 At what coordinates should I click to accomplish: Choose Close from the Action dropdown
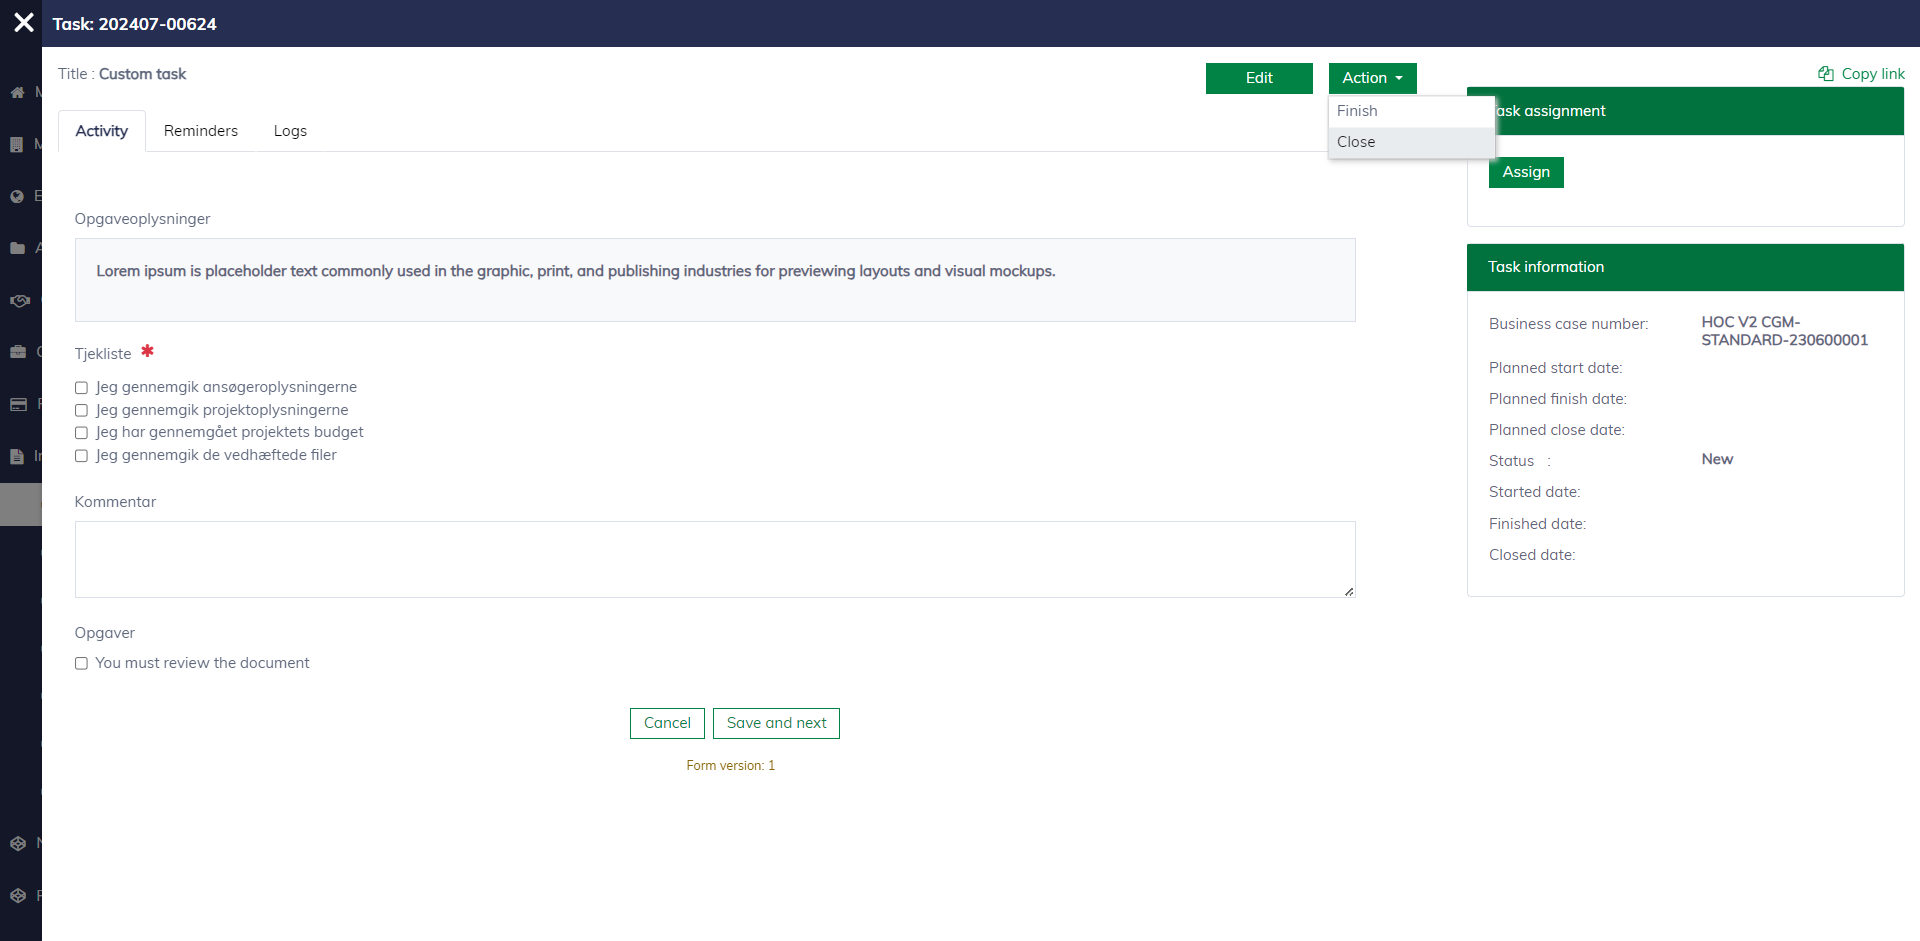coord(1356,142)
